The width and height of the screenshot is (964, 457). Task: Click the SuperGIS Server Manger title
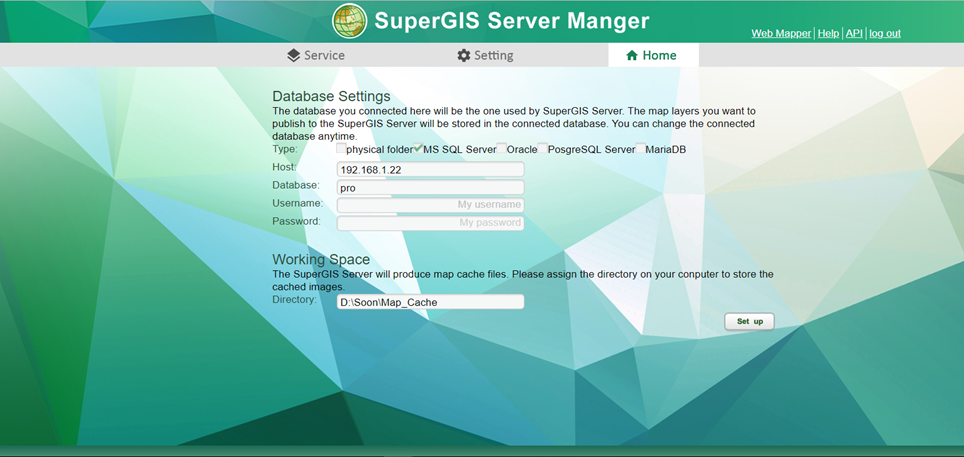click(x=512, y=21)
